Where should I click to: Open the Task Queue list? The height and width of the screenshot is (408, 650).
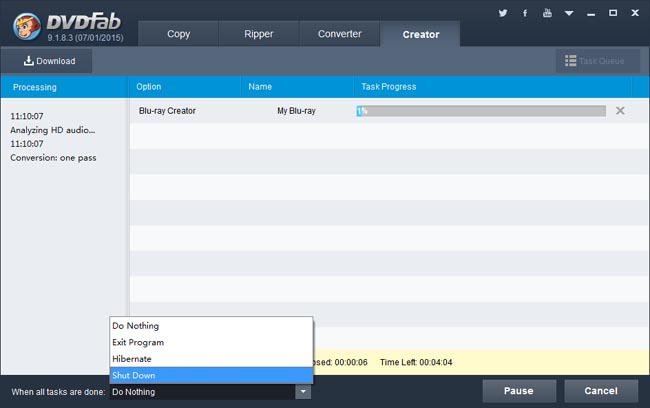point(595,61)
